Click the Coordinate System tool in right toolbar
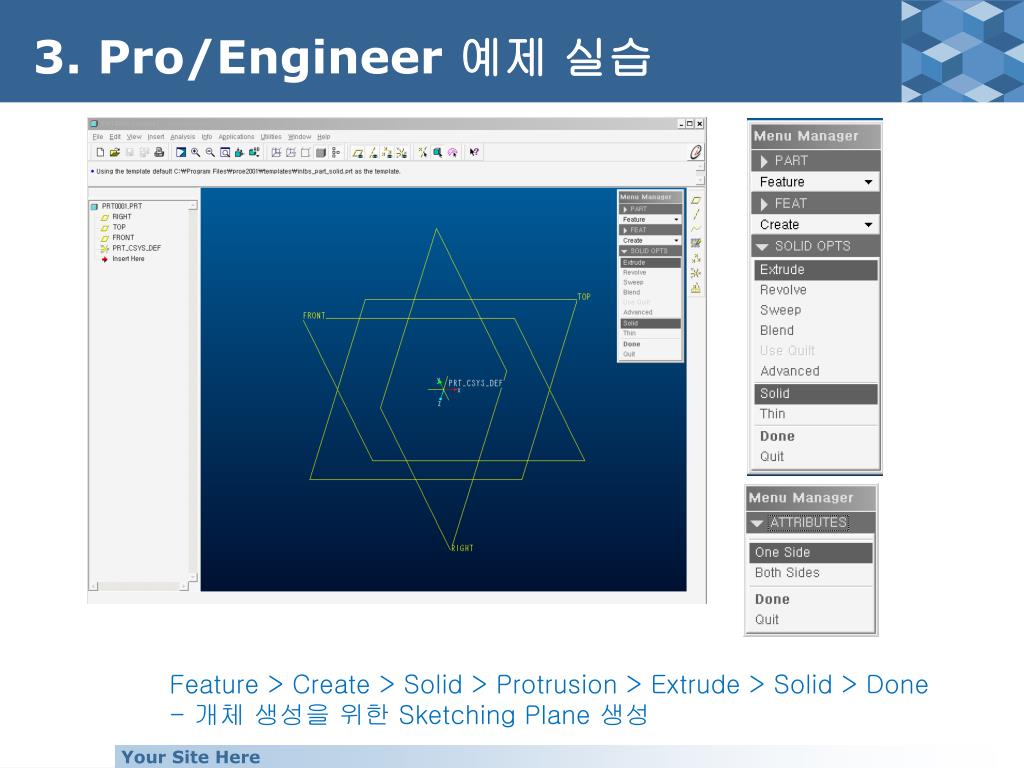The height and width of the screenshot is (768, 1024). click(696, 273)
